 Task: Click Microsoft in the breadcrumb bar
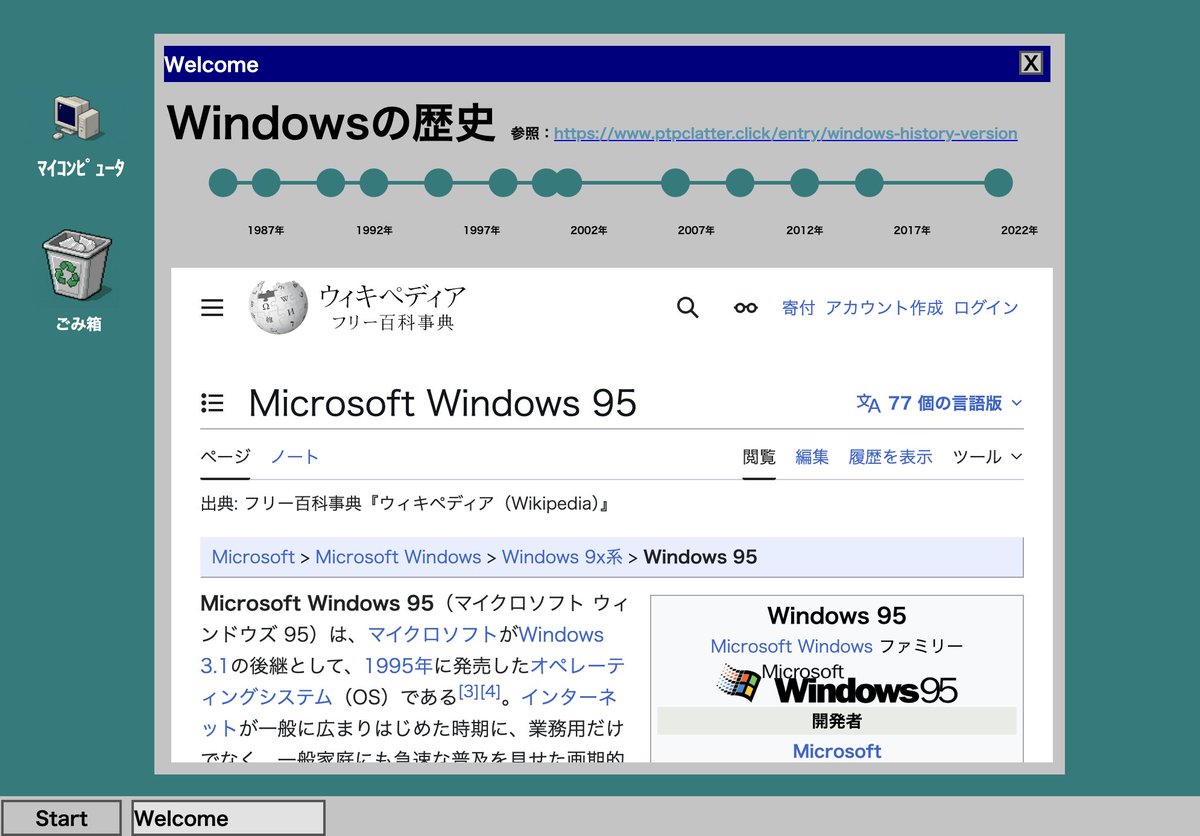pos(253,557)
